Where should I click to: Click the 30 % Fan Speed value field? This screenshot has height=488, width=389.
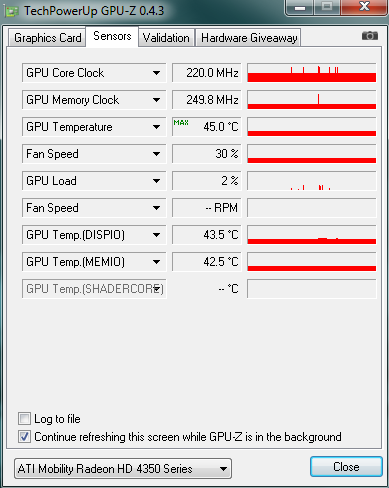coord(207,154)
